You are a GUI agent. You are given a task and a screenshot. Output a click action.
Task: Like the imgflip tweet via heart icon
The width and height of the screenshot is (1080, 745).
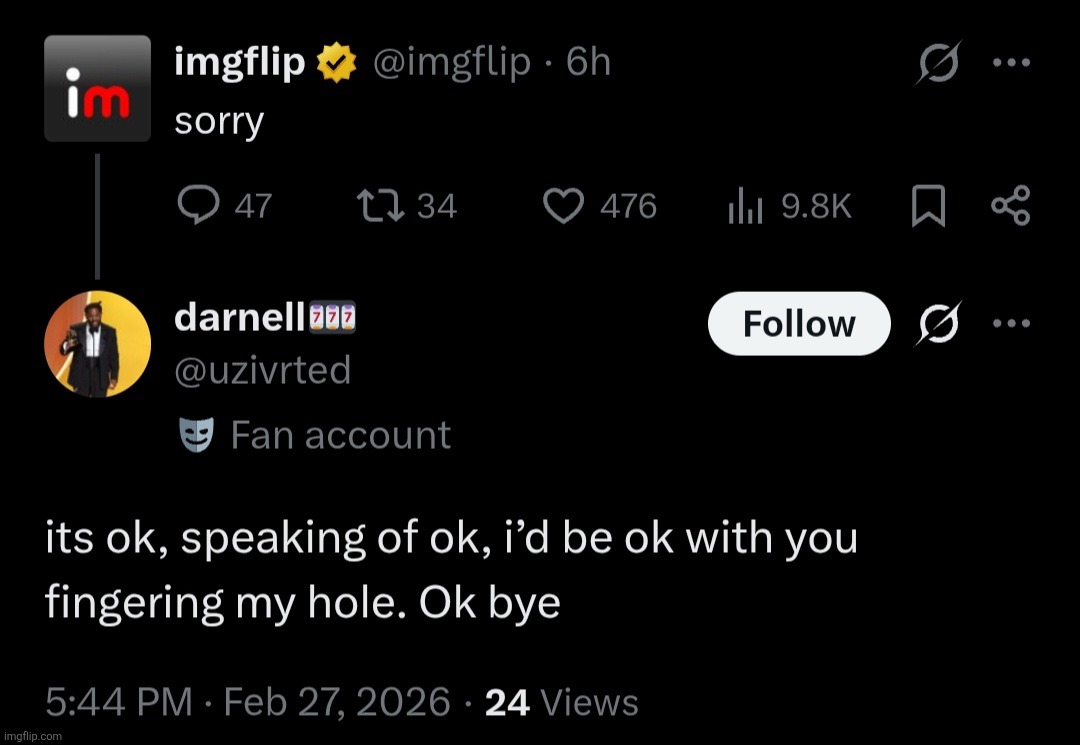pyautogui.click(x=563, y=206)
